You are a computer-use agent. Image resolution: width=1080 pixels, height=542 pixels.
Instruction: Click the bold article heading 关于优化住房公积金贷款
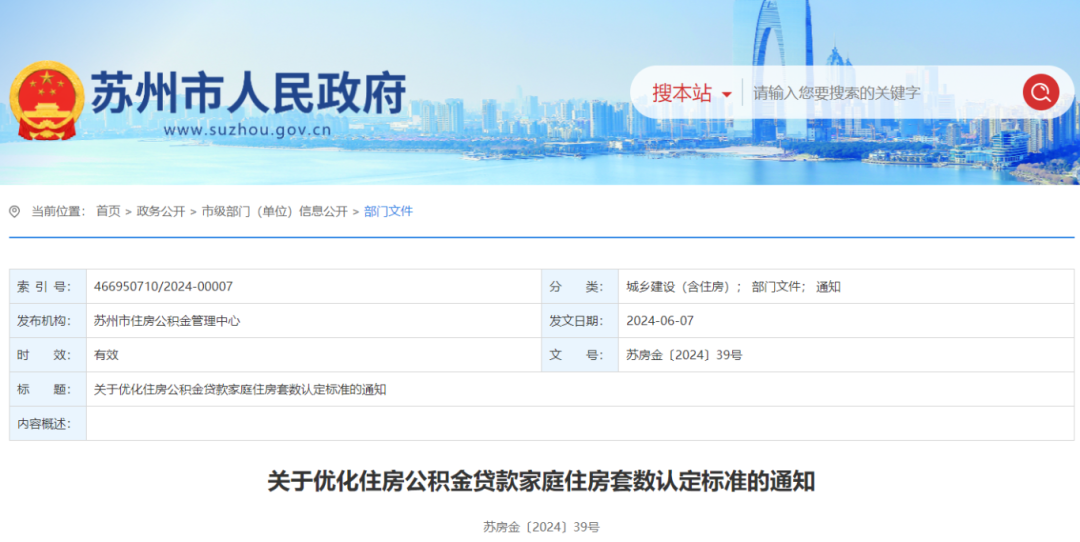pos(541,482)
